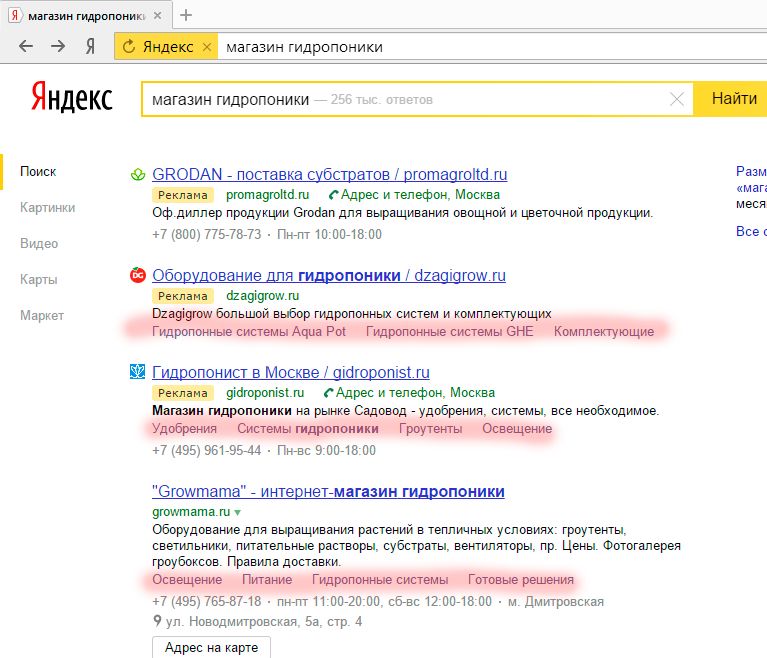The image size is (767, 658).
Task: Clear the search query with the X icon
Action: [677, 99]
